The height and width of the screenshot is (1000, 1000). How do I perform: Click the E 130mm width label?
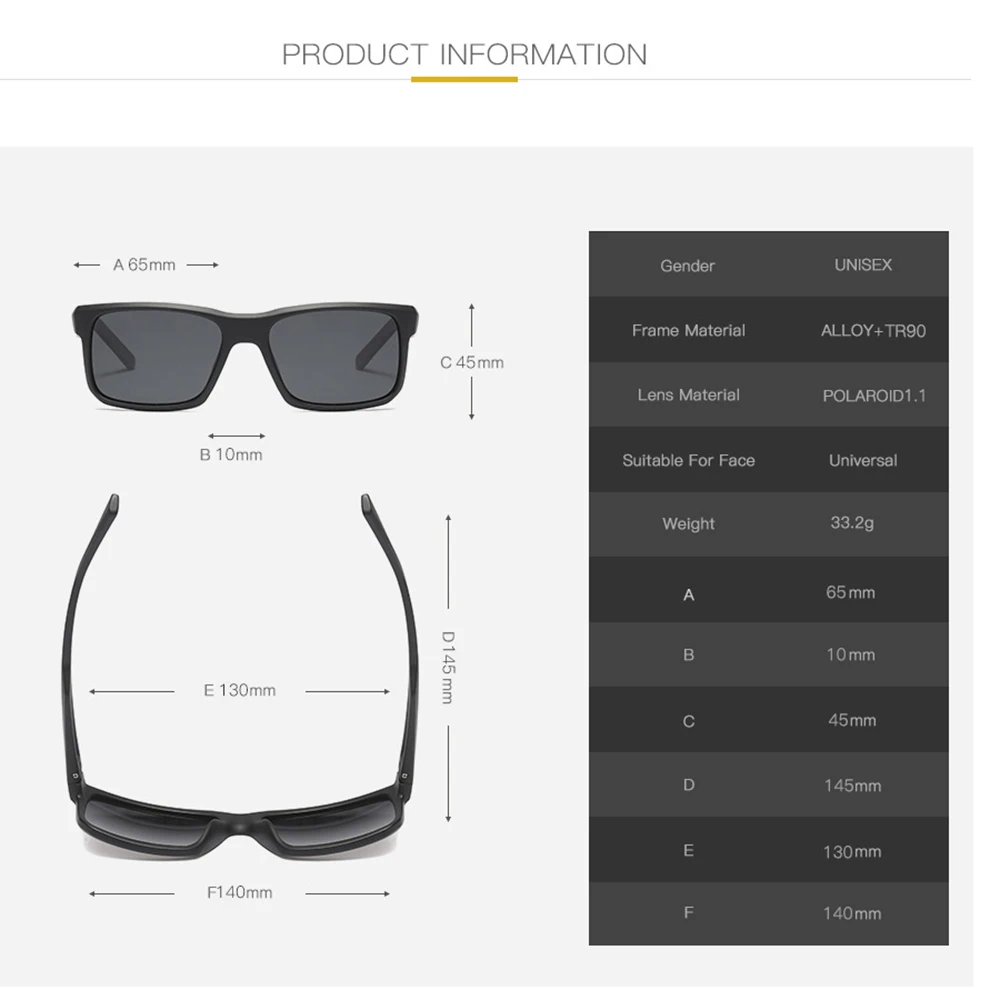(x=240, y=690)
